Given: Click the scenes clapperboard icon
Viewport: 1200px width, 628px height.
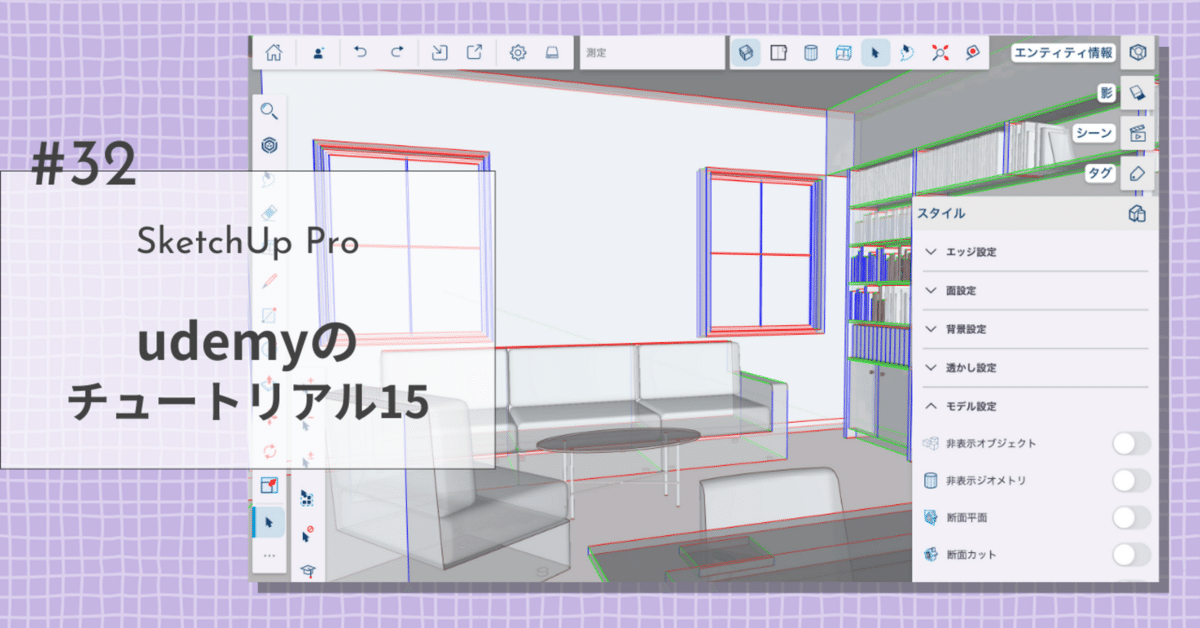Looking at the screenshot, I should (1138, 132).
